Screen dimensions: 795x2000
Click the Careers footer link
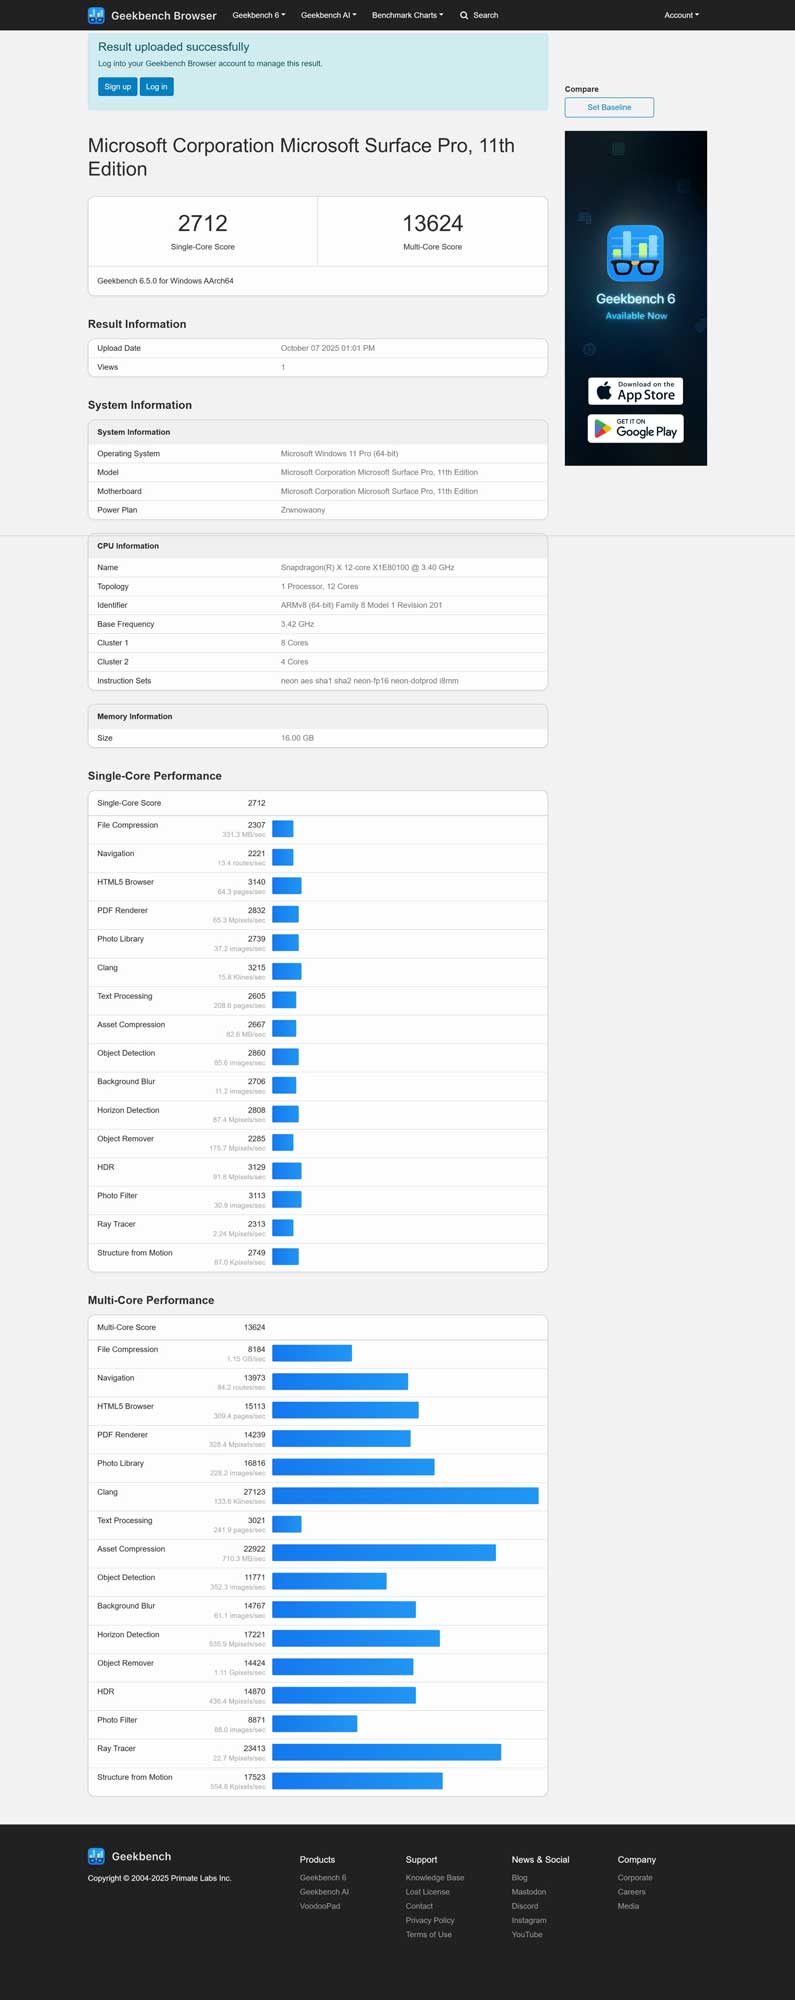click(631, 1892)
